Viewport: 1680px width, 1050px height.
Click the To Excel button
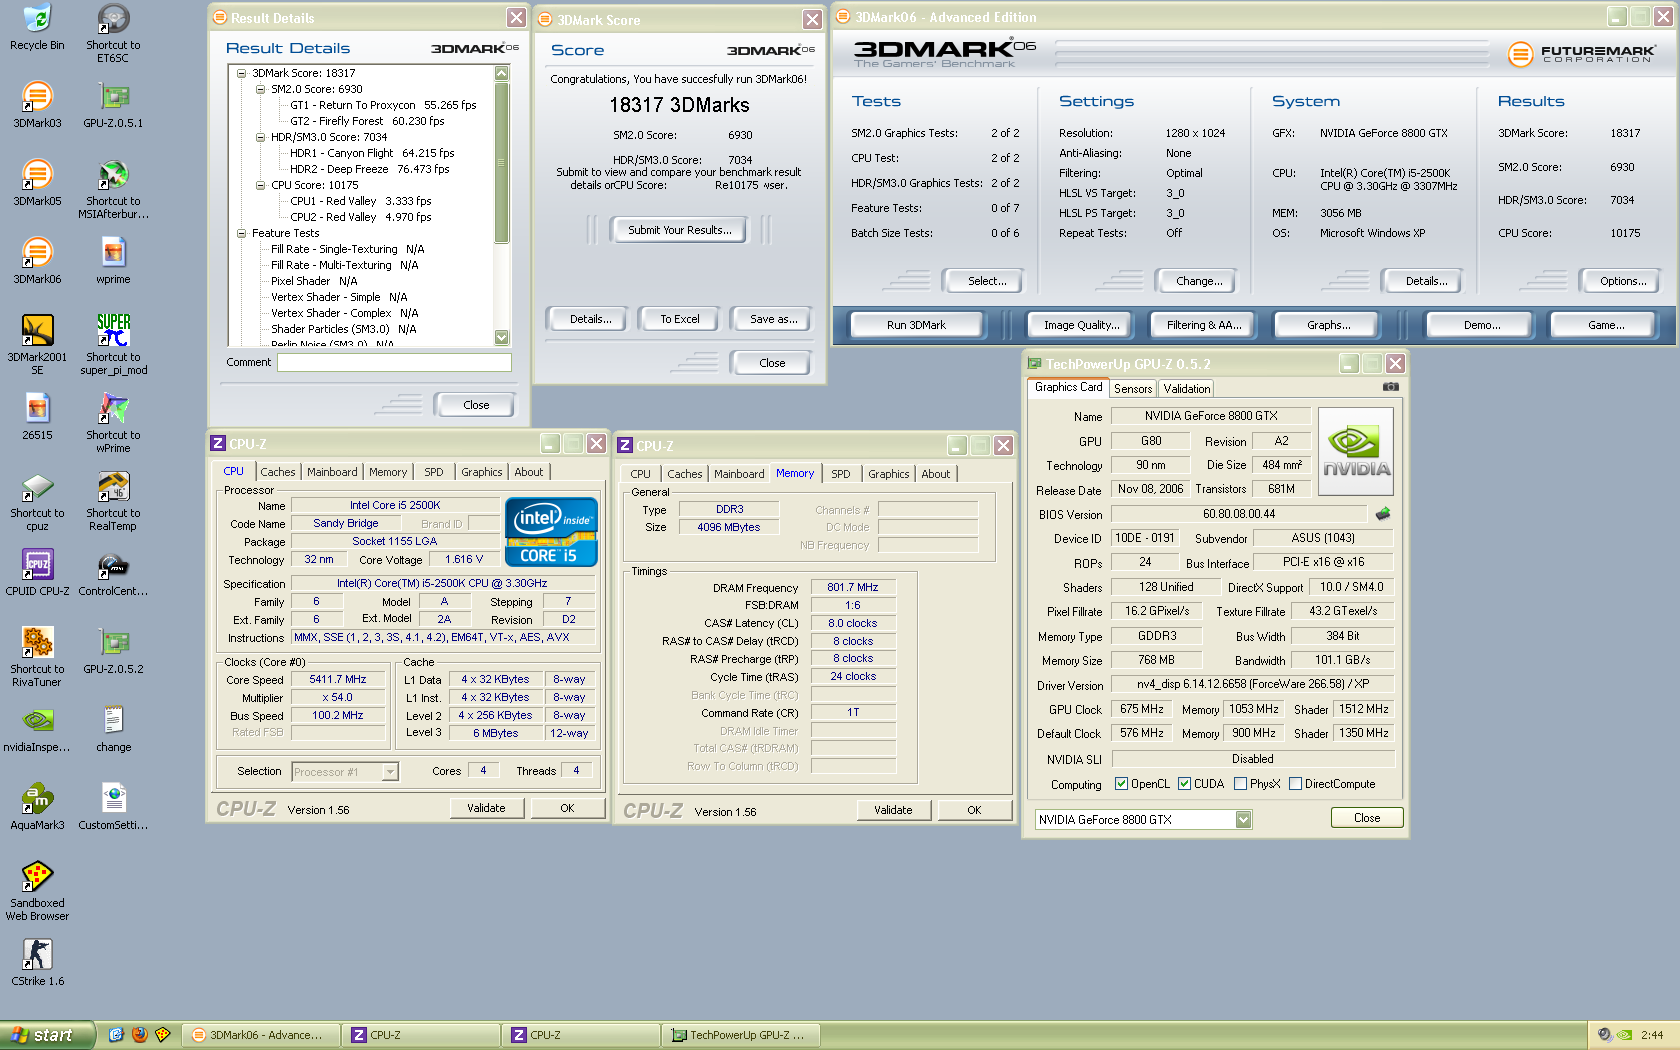coord(679,319)
